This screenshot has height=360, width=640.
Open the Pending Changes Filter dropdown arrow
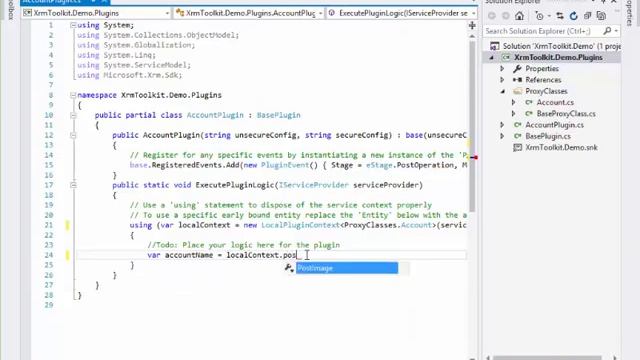(549, 16)
